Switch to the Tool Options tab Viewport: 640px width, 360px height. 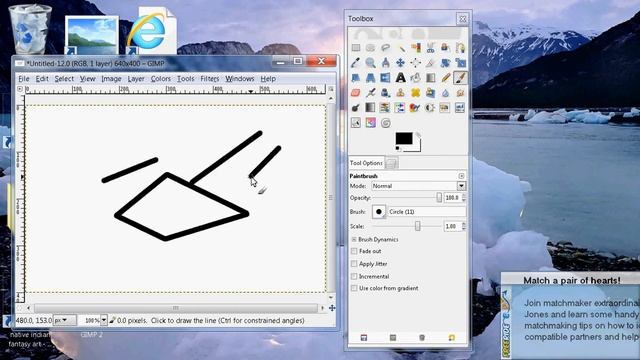pyautogui.click(x=366, y=163)
